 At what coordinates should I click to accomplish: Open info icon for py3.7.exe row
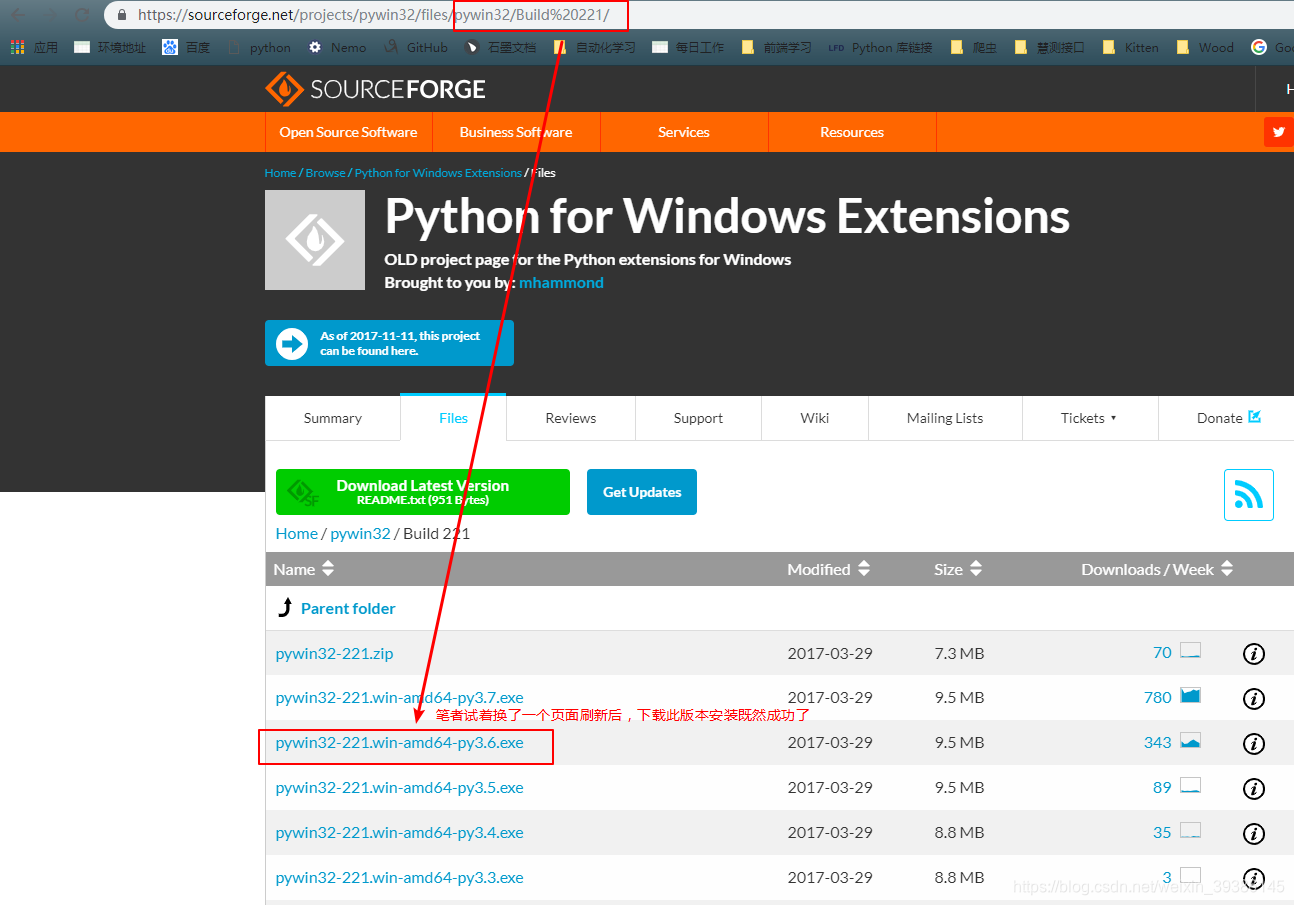[x=1253, y=699]
